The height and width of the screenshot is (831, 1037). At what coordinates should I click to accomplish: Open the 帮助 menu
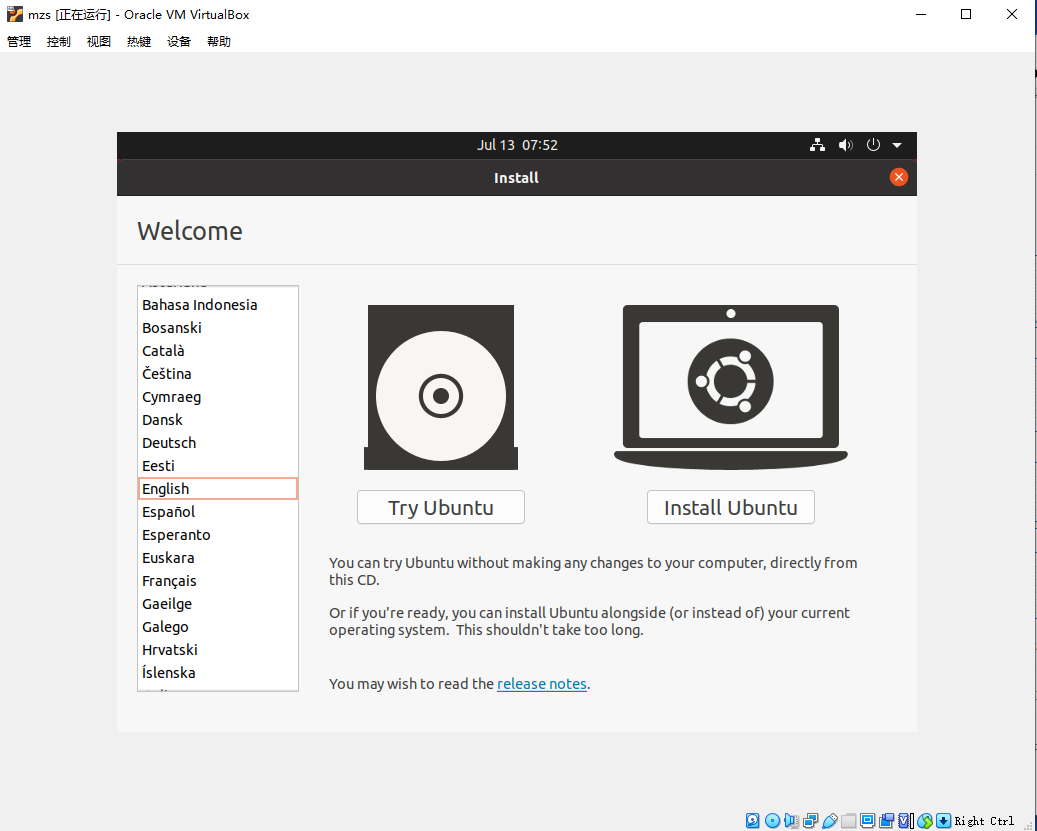click(219, 42)
